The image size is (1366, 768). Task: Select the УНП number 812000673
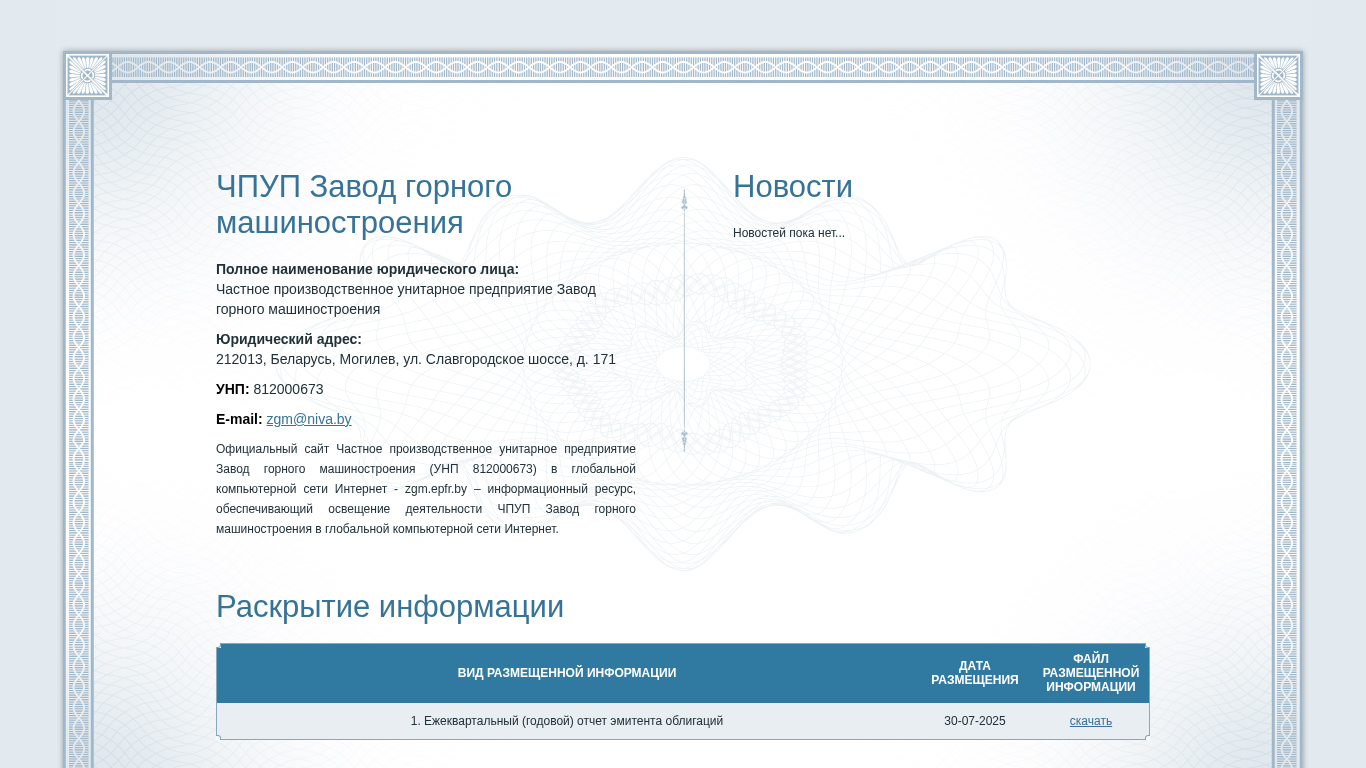(288, 389)
